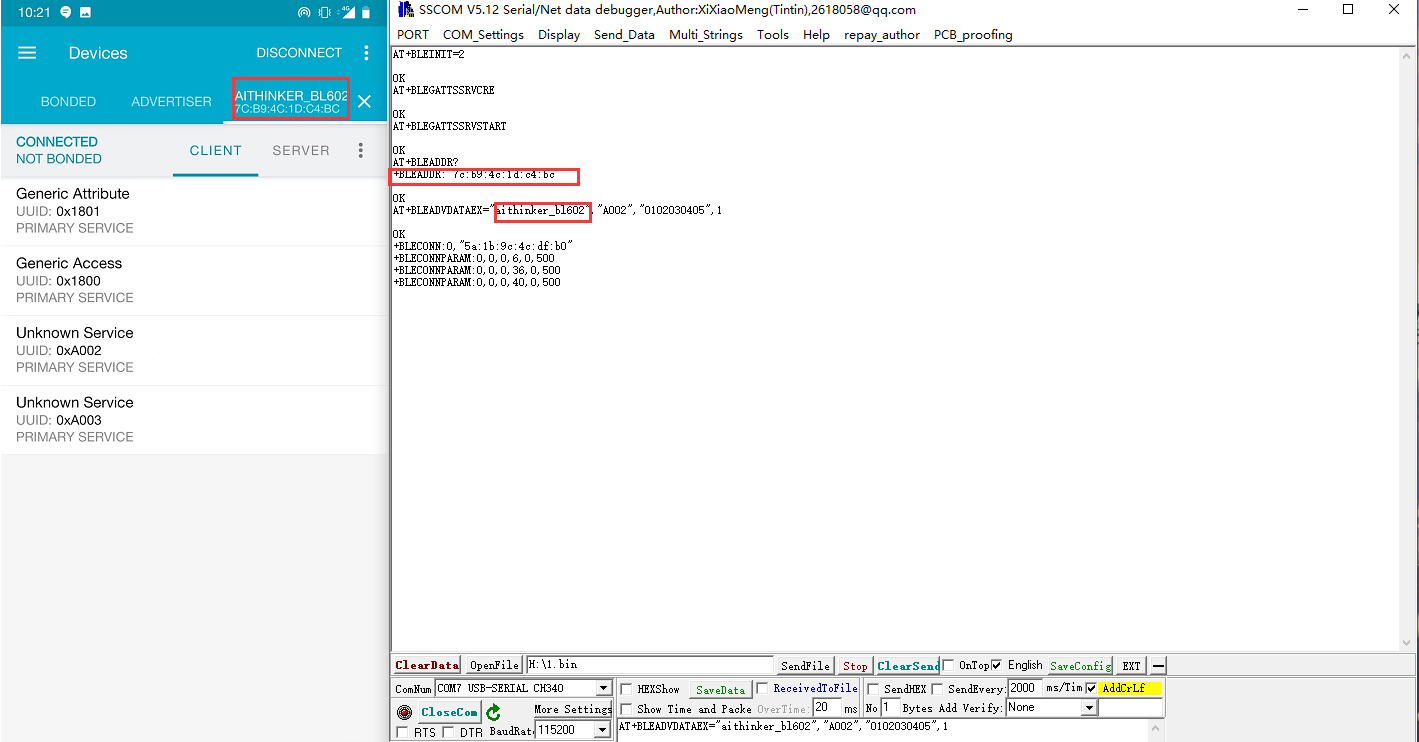
Task: Open the repay_author menu
Action: point(882,34)
